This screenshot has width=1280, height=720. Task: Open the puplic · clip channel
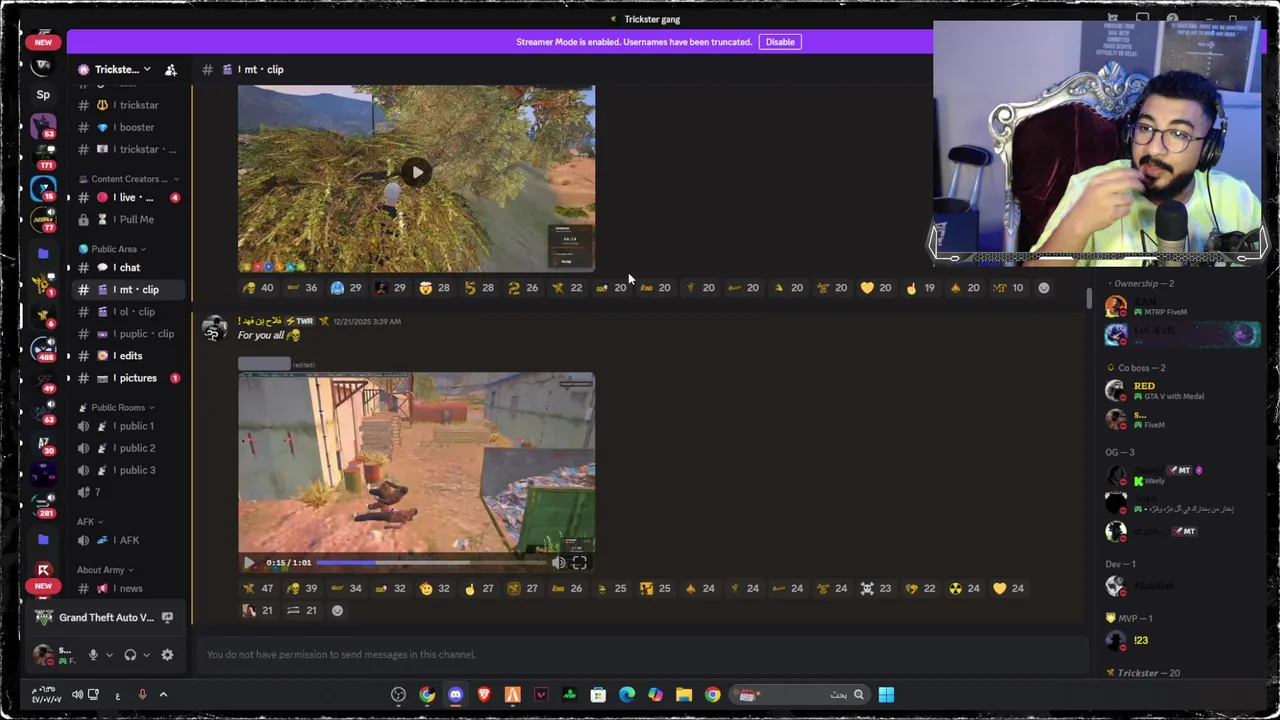pyautogui.click(x=130, y=333)
